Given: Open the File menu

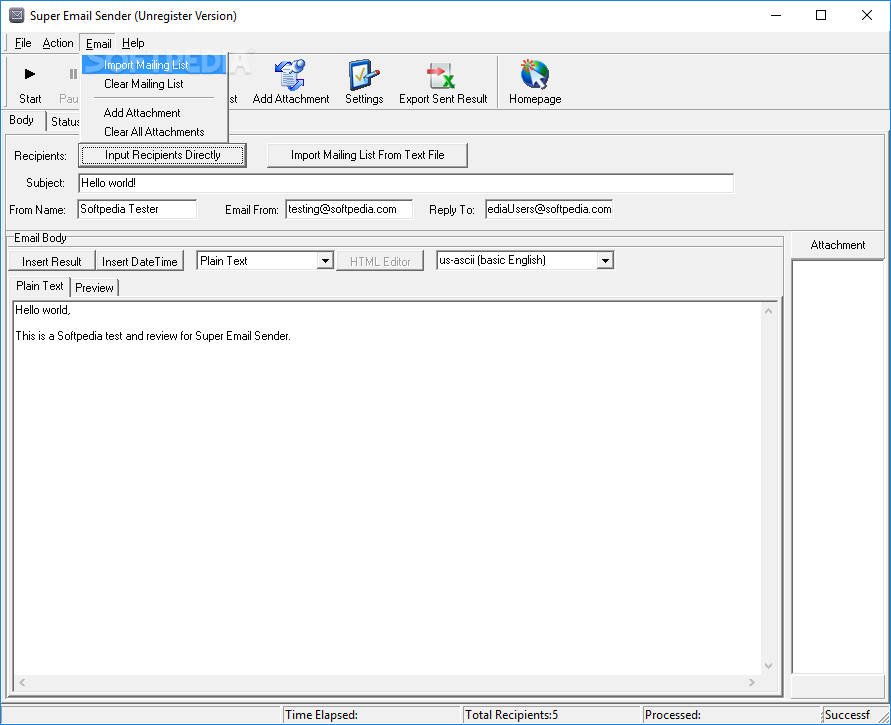Looking at the screenshot, I should [x=23, y=43].
